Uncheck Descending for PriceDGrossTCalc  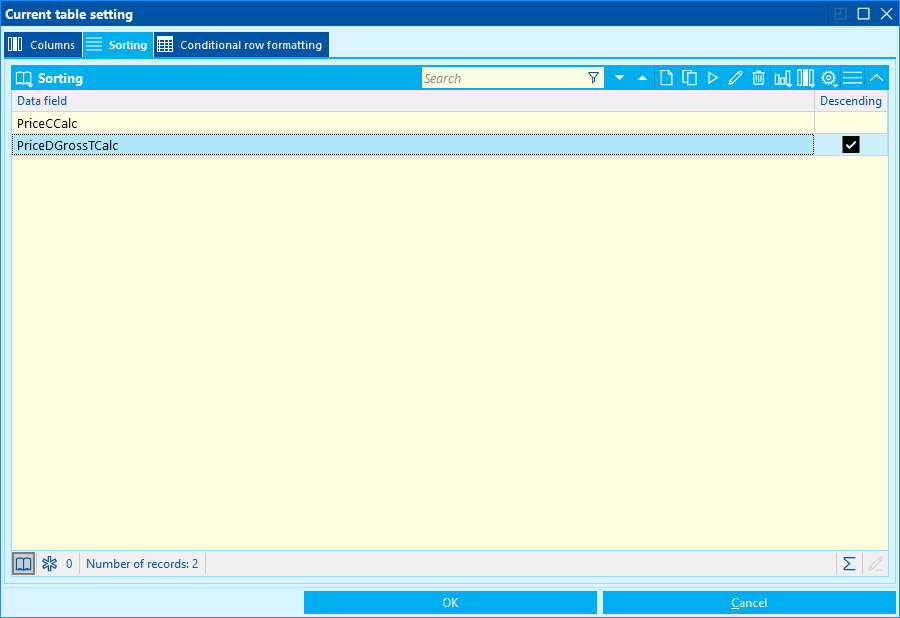(x=851, y=145)
